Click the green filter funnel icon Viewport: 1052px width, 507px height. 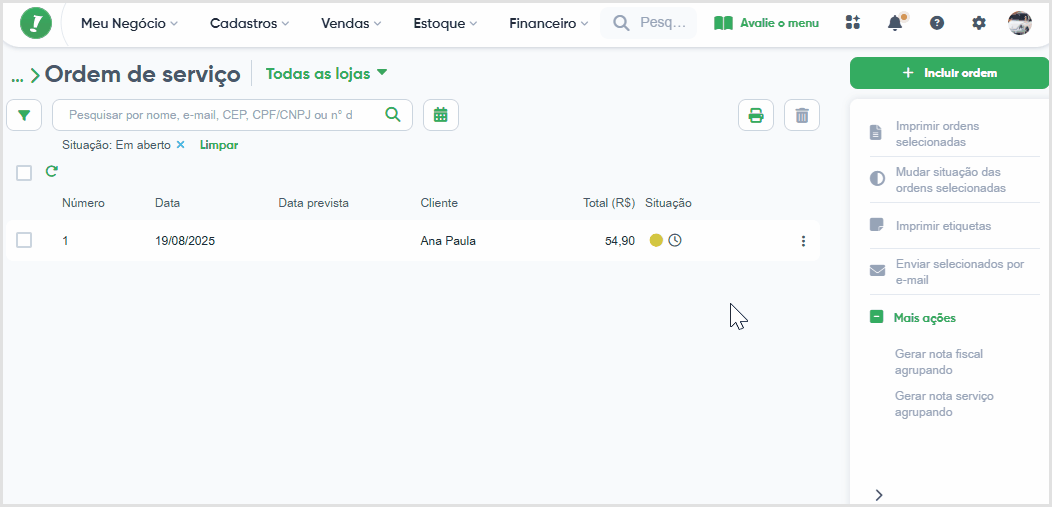[x=24, y=115]
